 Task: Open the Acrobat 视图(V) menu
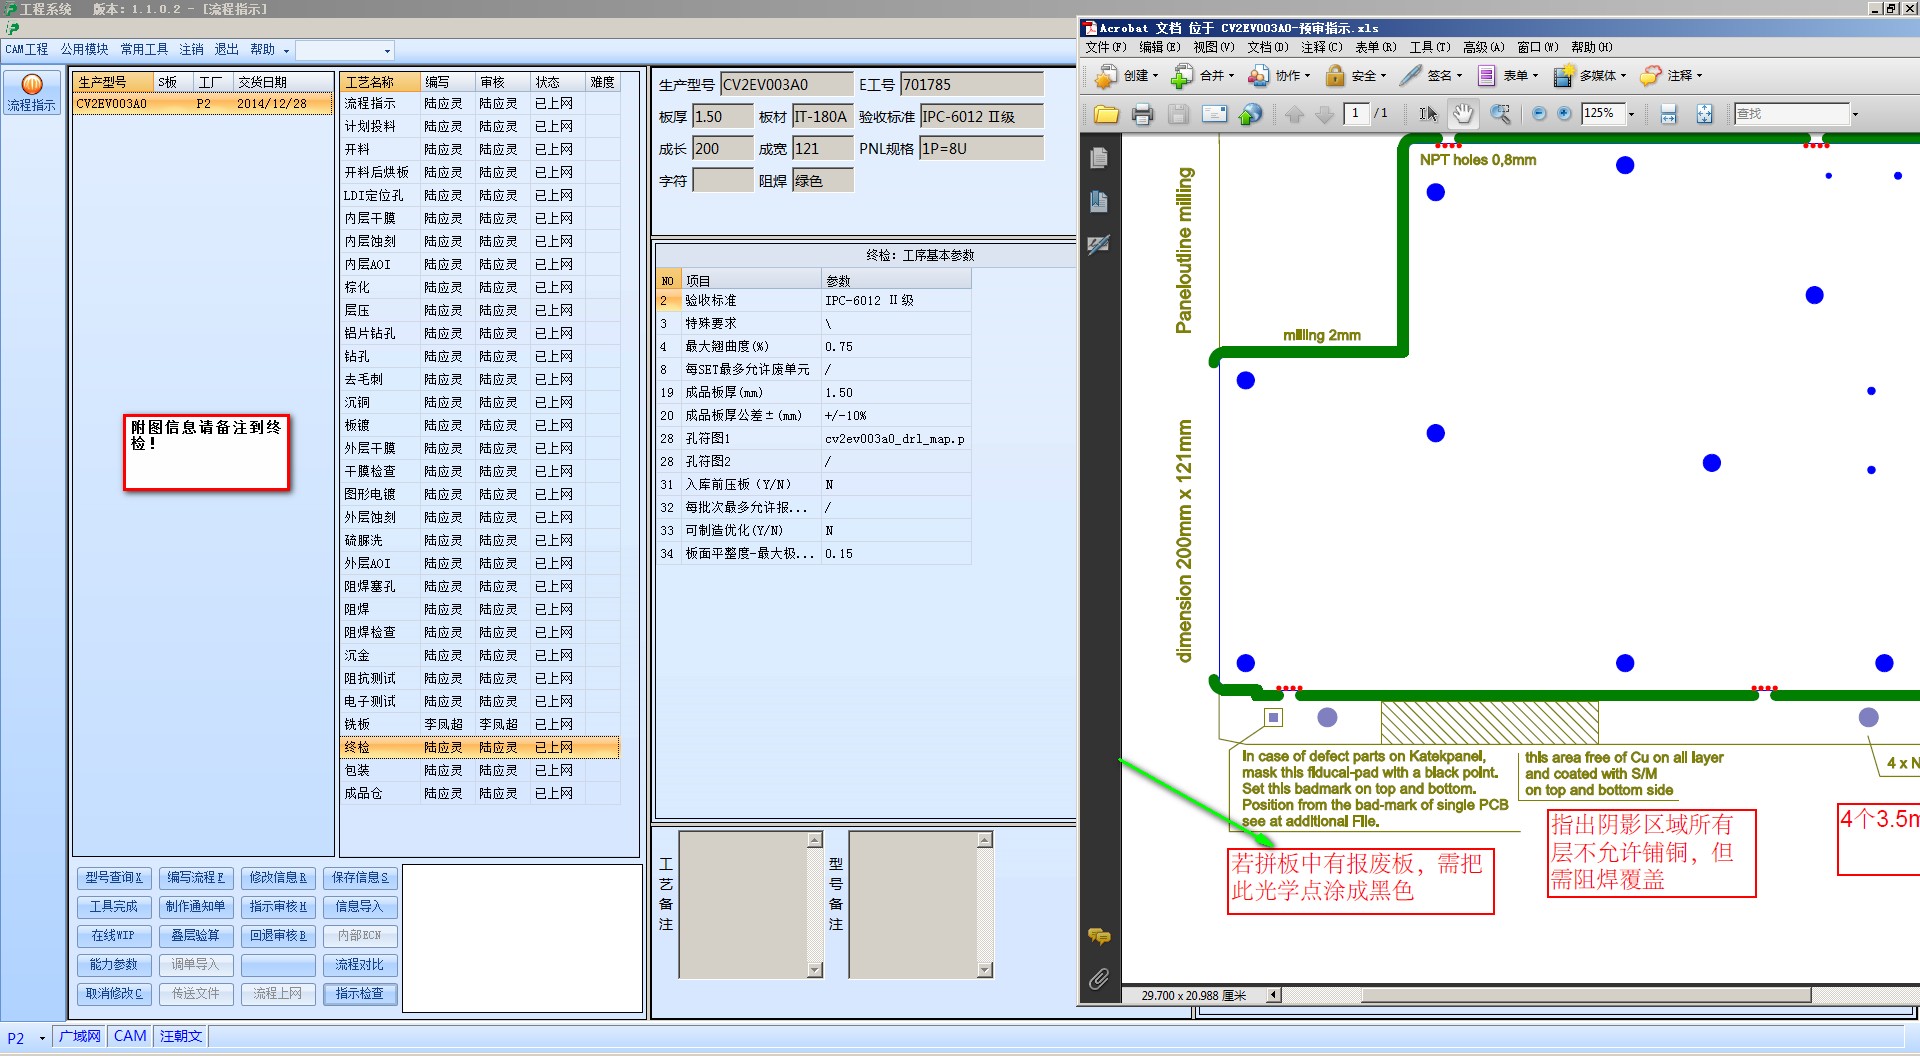1214,47
